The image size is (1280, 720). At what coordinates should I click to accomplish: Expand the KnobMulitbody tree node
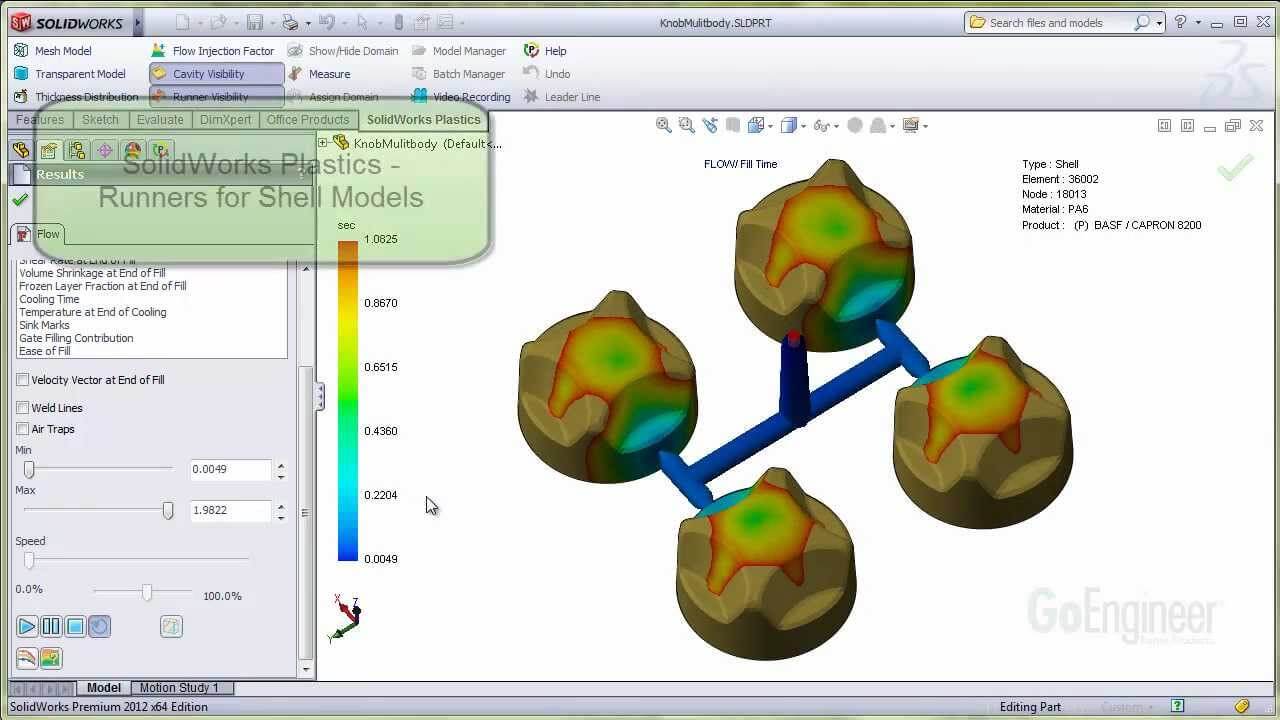323,143
